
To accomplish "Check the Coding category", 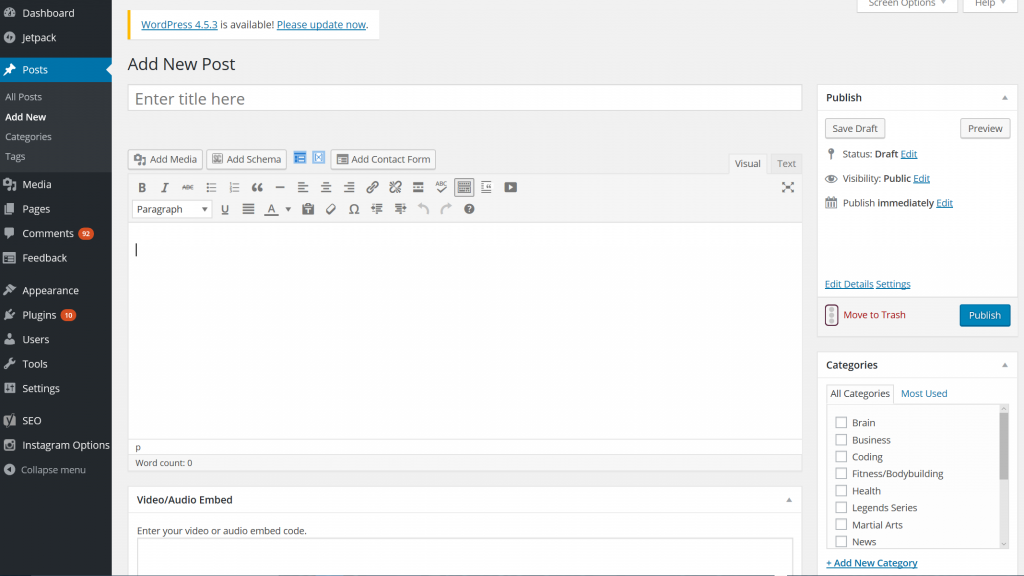I will point(841,456).
